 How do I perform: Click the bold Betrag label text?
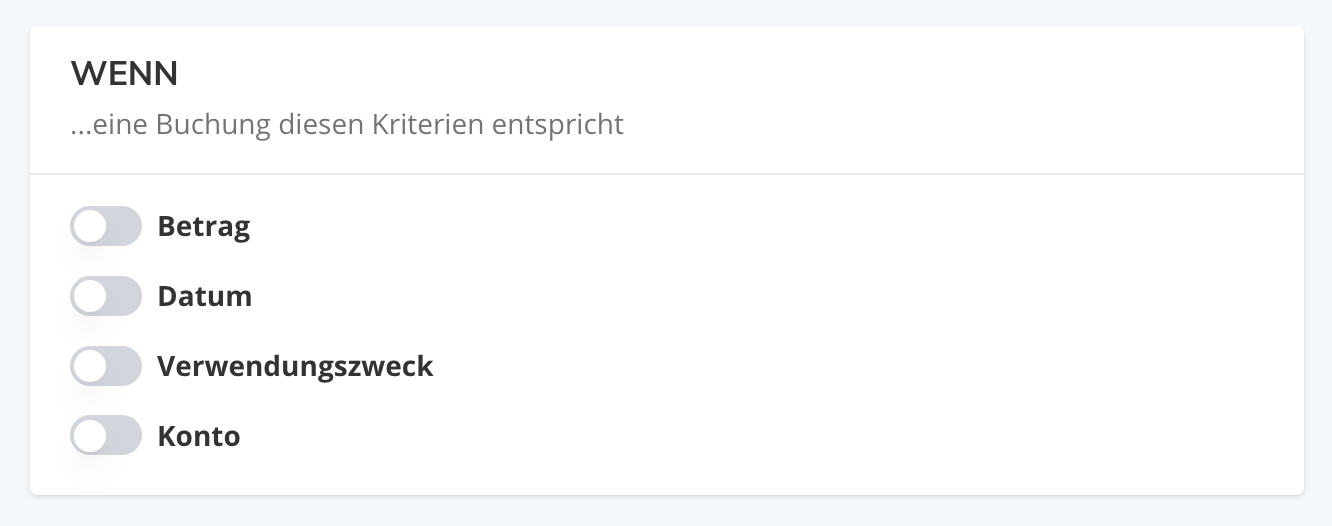tap(204, 227)
